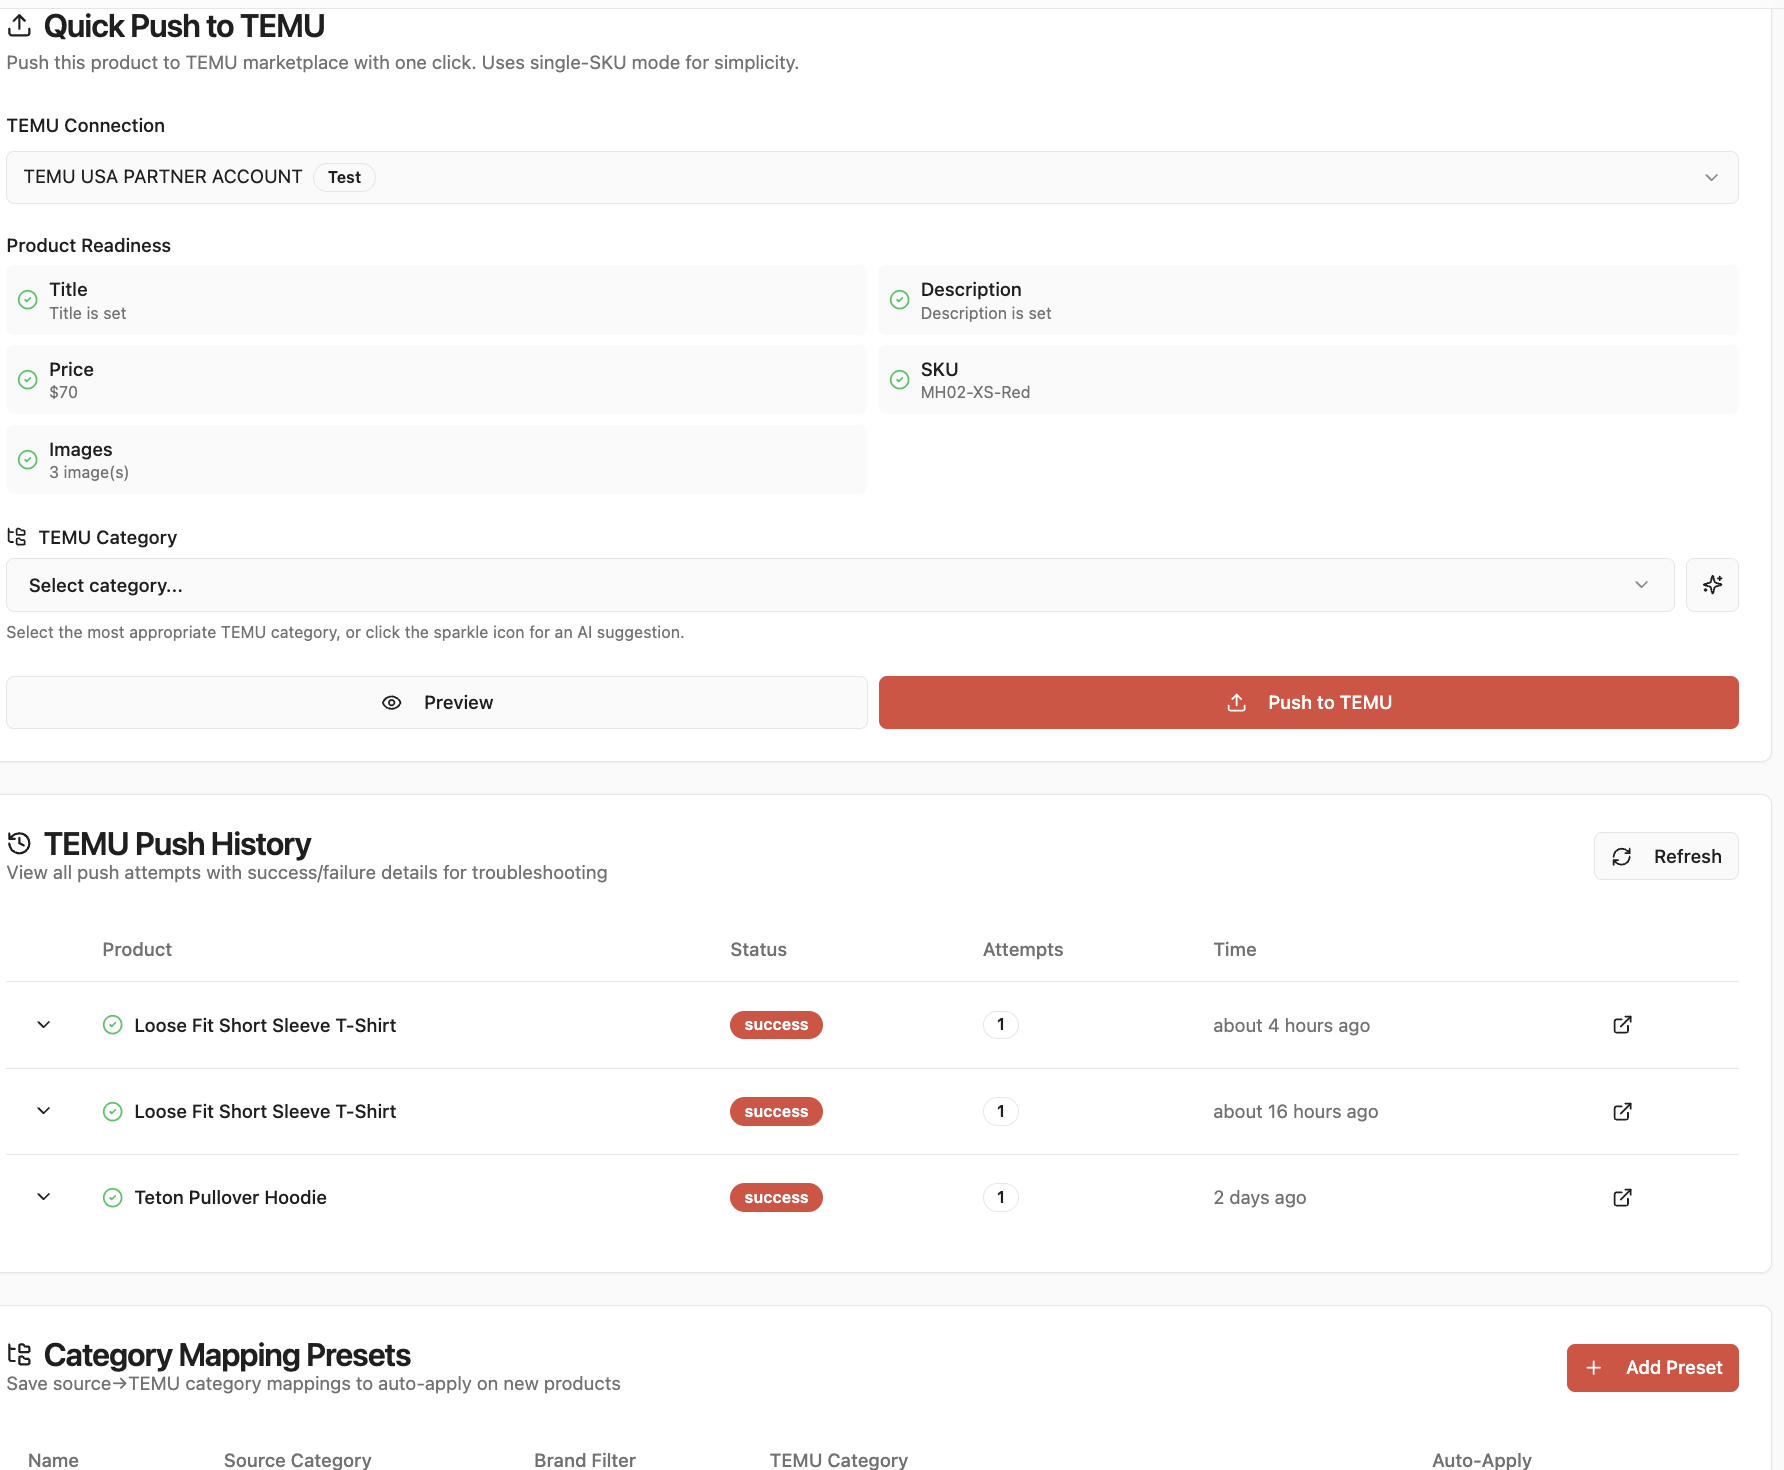Viewport: 1784px width, 1470px height.
Task: Open external link for Teton Pullover Hoodie push
Action: pyautogui.click(x=1621, y=1197)
